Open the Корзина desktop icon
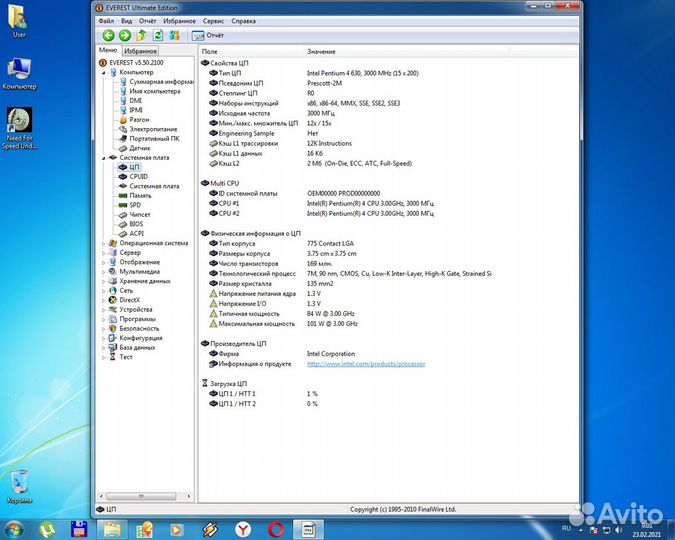 click(19, 487)
